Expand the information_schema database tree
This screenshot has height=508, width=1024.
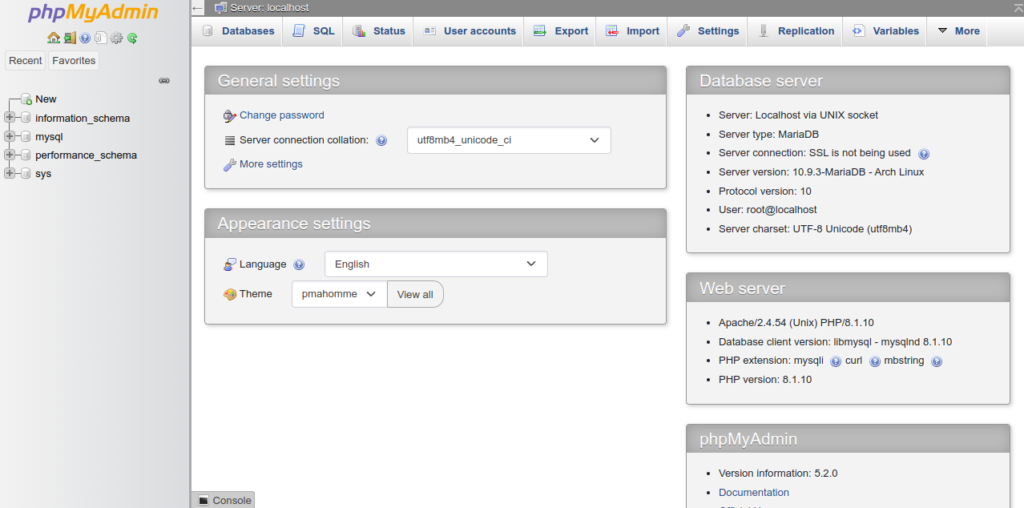(9, 118)
